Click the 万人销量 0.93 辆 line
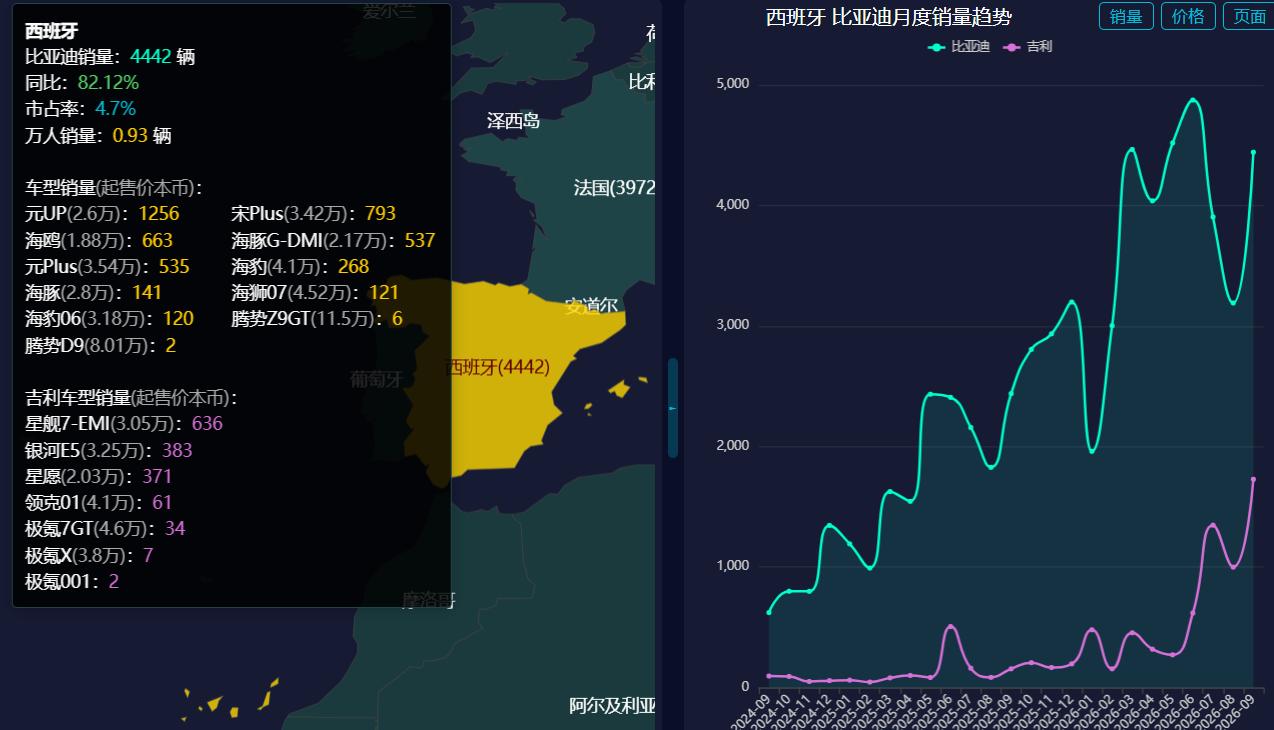The width and height of the screenshot is (1274, 730). 98,135
